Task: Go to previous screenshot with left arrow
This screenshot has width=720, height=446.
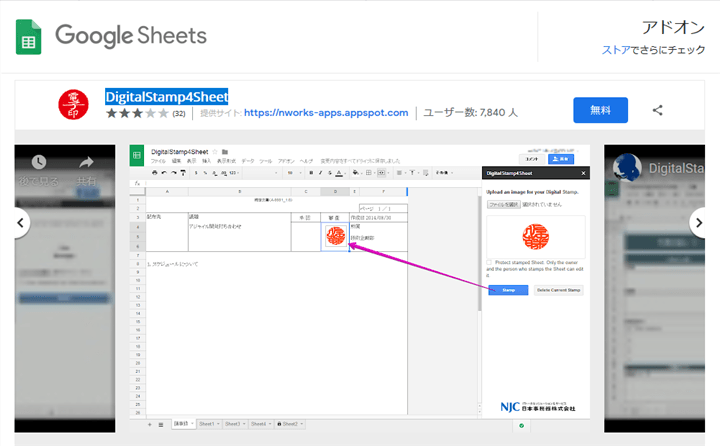Action: (x=20, y=221)
